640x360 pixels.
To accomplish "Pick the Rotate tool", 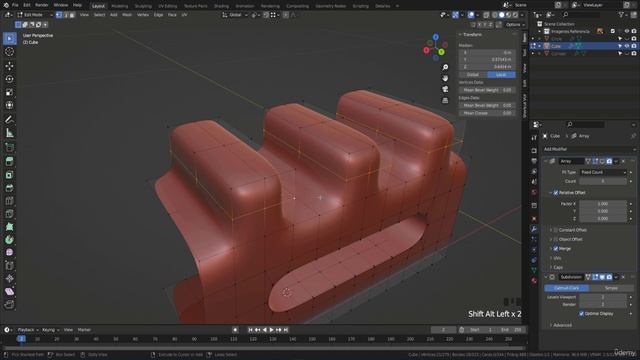I will tap(9, 79).
